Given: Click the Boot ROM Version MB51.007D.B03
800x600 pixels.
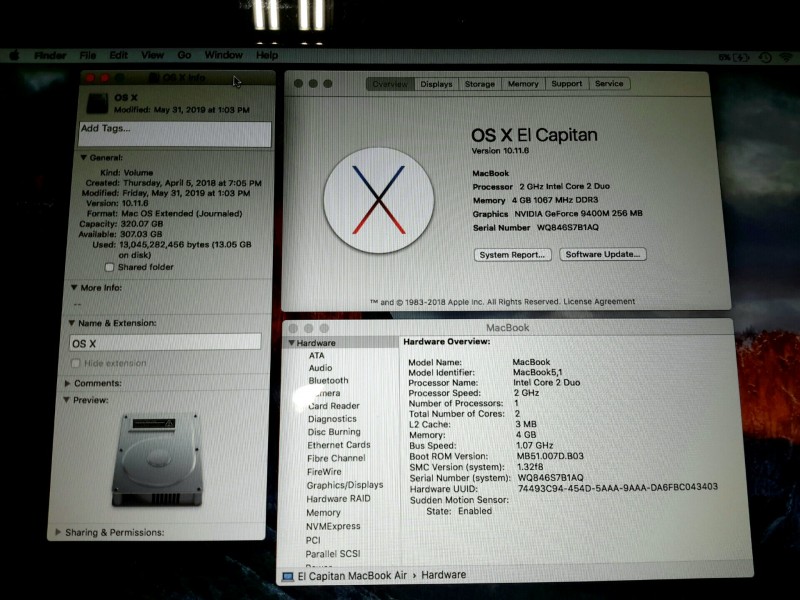Looking at the screenshot, I should click(550, 456).
